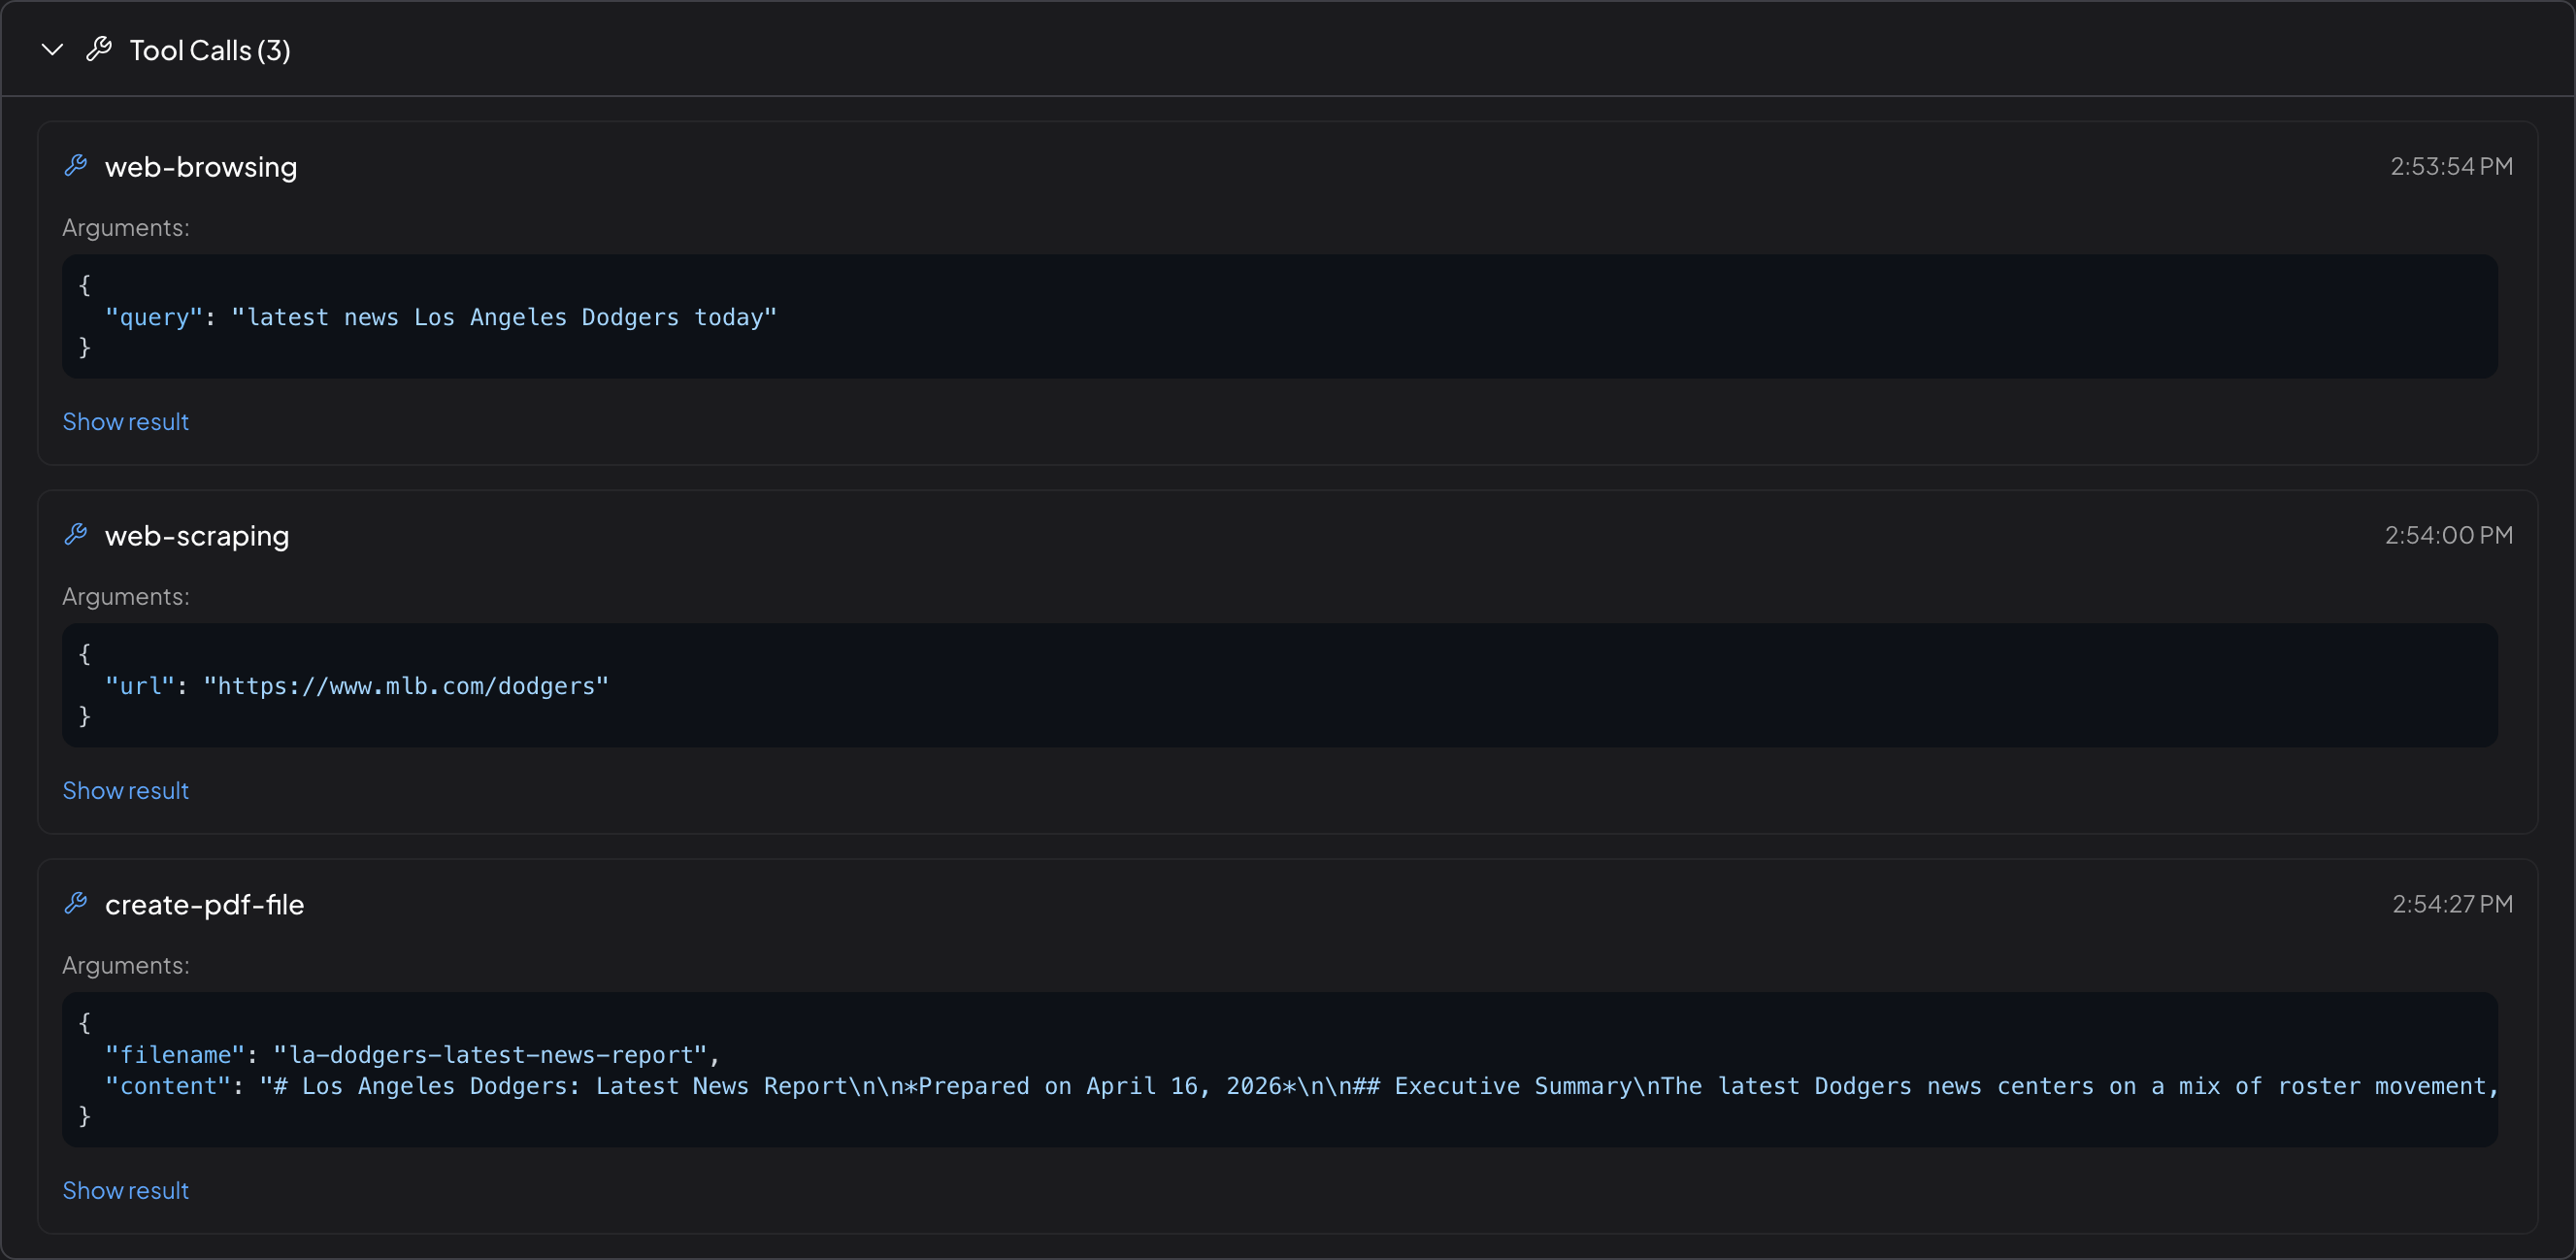
Task: Click the timestamp 2:53:54 PM
Action: click(x=2449, y=166)
